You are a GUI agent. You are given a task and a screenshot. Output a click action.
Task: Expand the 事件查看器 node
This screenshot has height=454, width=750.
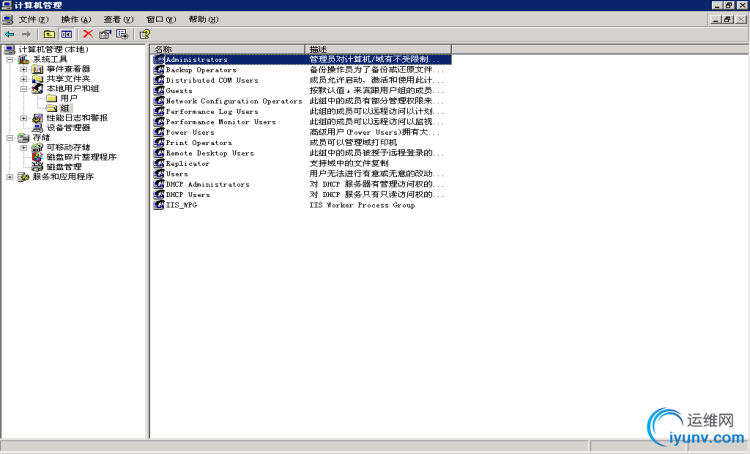23,69
